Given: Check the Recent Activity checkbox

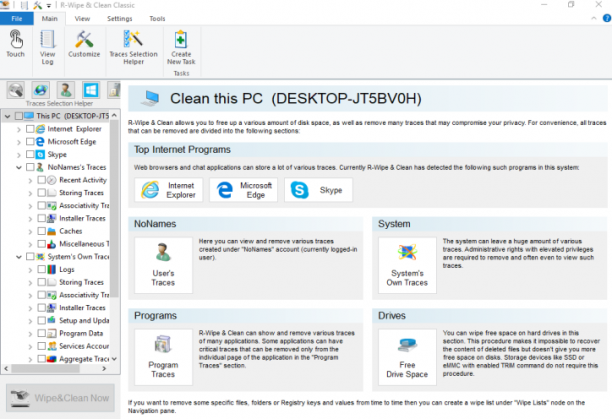Looking at the screenshot, I should tap(41, 180).
